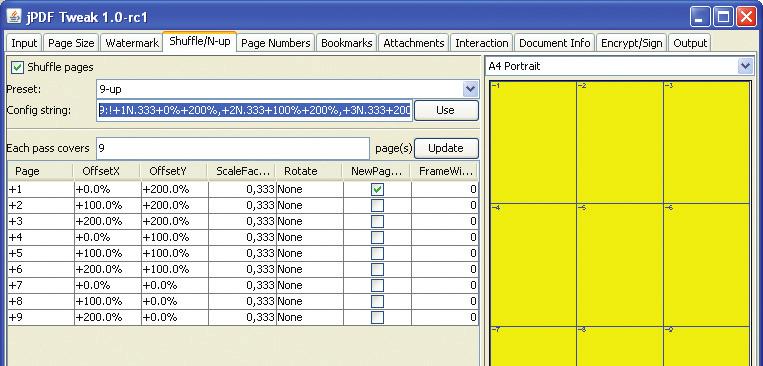This screenshot has width=763, height=366.
Task: Check NewPage checkbox for row +3
Action: [x=377, y=221]
